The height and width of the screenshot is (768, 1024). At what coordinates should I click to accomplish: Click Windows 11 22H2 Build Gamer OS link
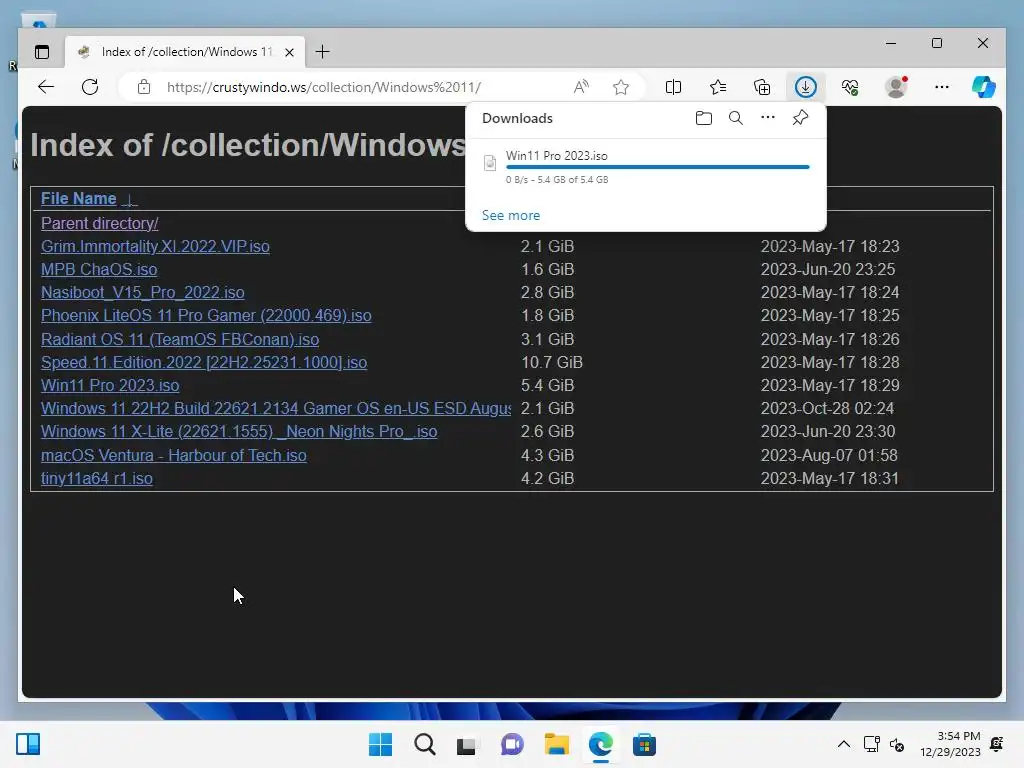click(276, 409)
